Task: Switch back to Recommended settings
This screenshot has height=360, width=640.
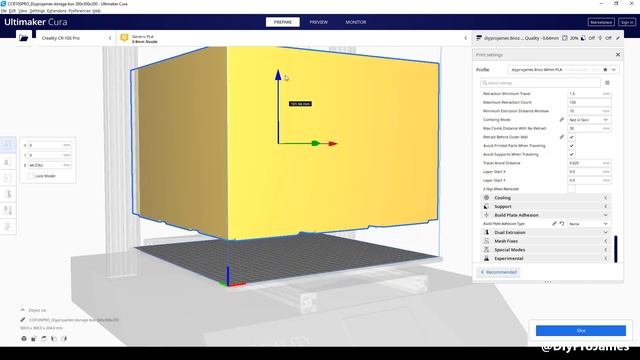Action: [x=498, y=272]
